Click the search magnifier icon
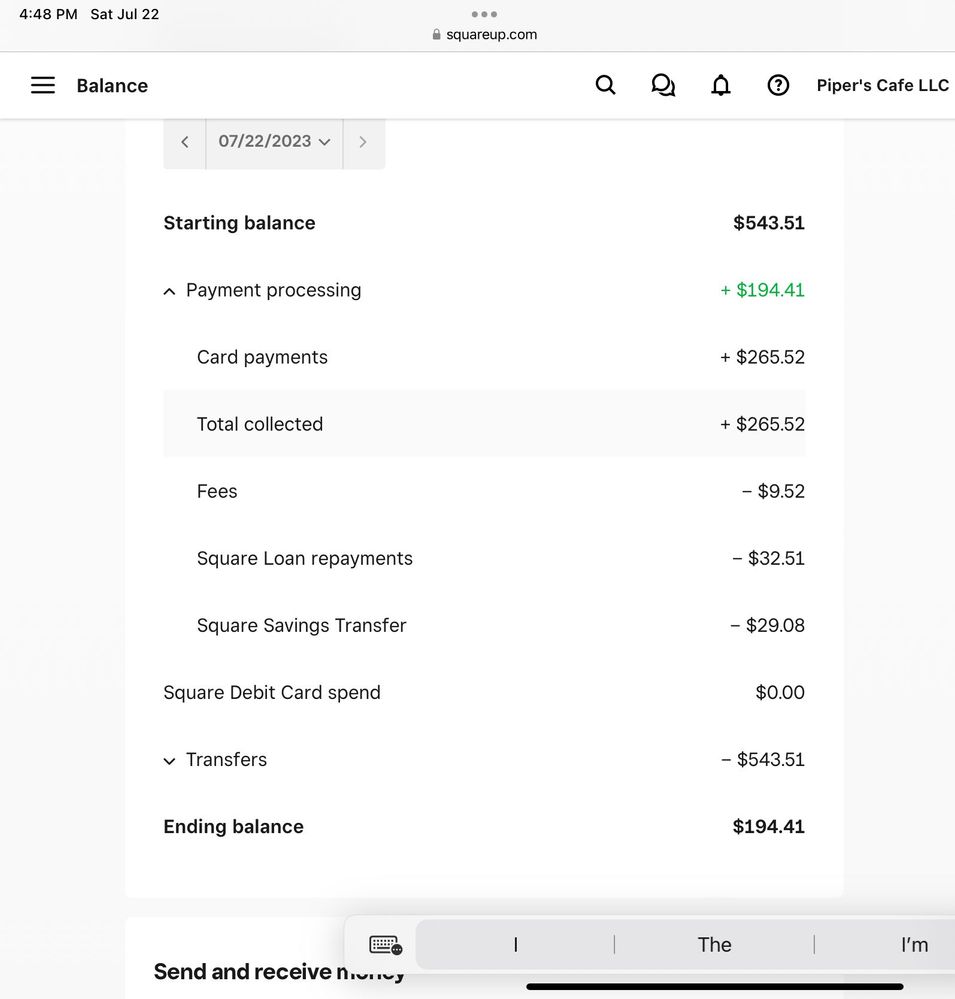Image resolution: width=955 pixels, height=999 pixels. click(605, 86)
